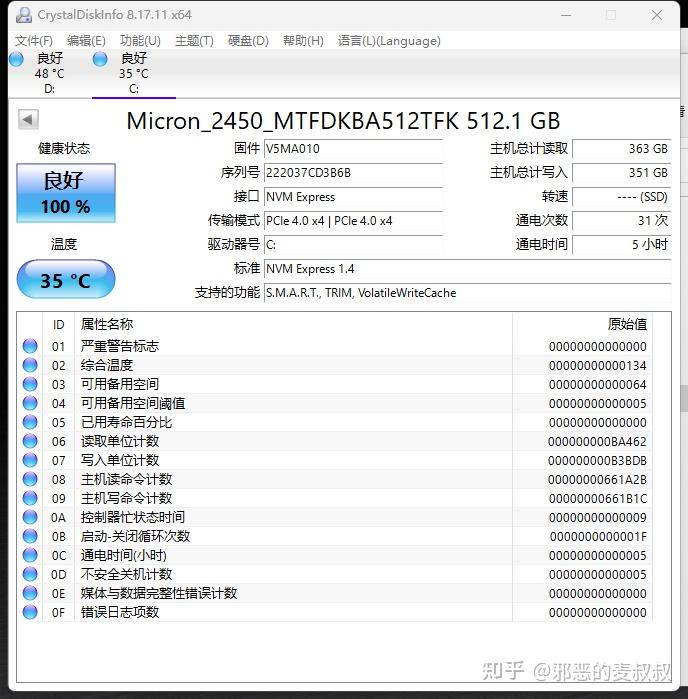This screenshot has height=699, width=688.
Task: Click the ID column header
Action: [58, 325]
